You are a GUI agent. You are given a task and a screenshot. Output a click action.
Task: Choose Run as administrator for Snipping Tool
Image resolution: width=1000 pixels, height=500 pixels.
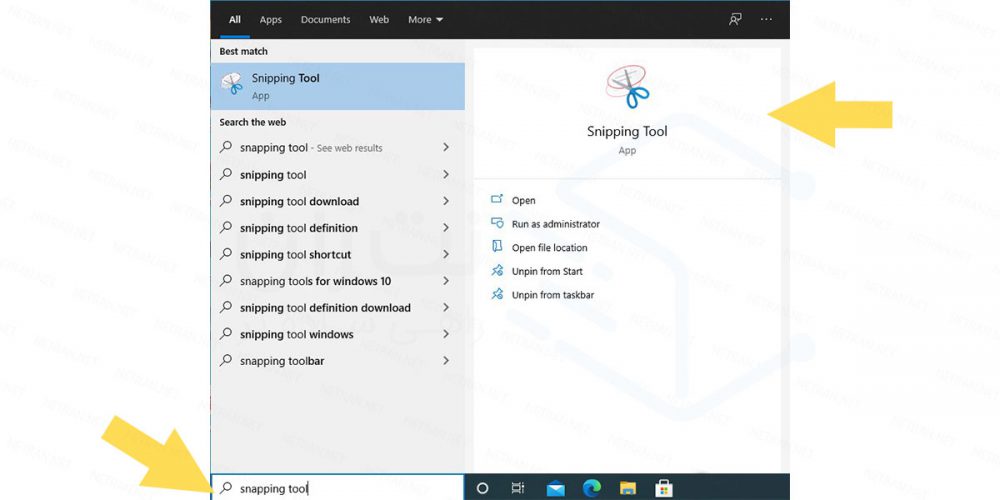555,224
